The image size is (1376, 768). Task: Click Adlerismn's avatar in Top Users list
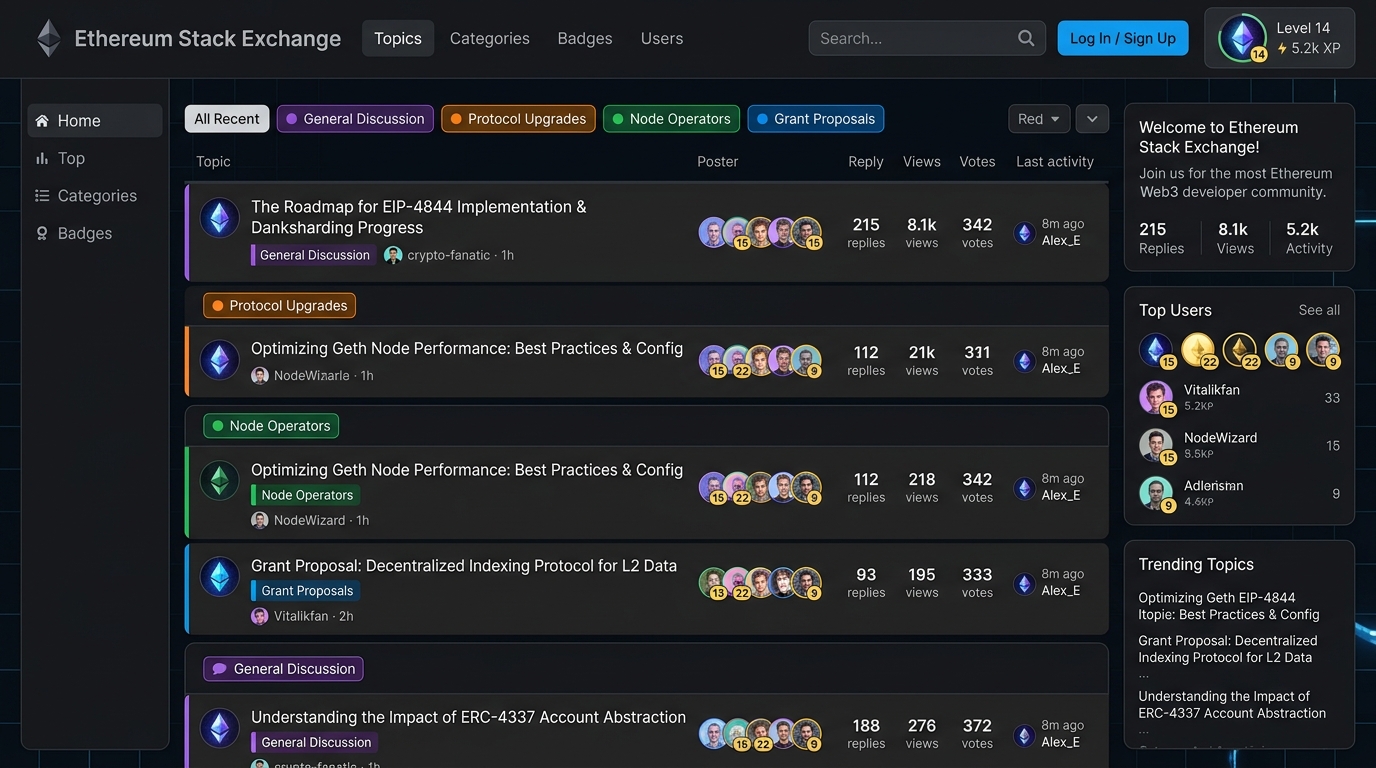click(1156, 493)
